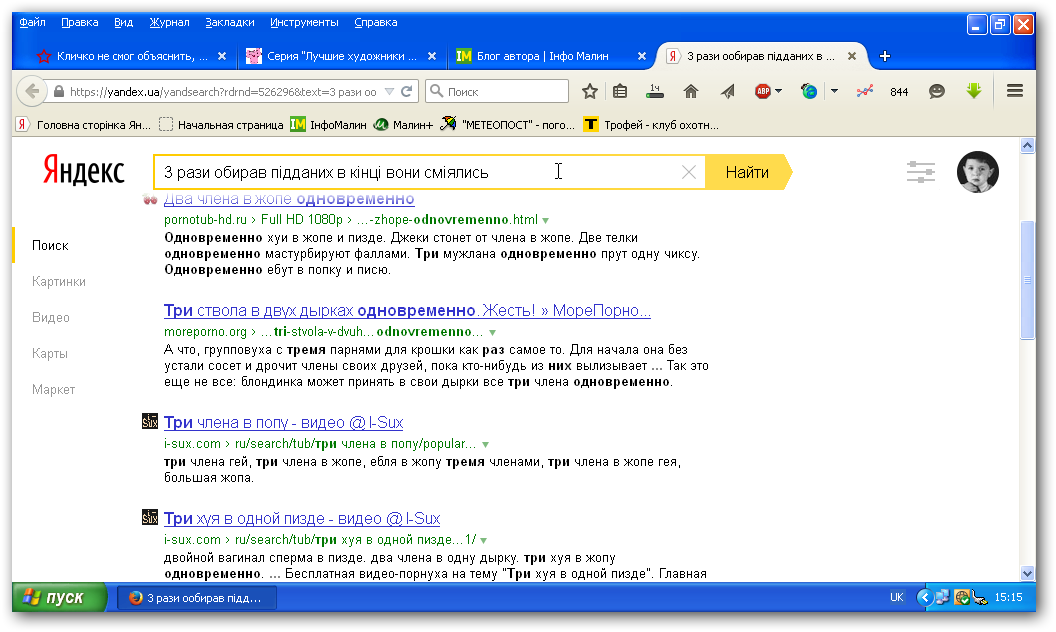Open the "МЕТЕОПОСТ" weather bookmark

tap(507, 125)
